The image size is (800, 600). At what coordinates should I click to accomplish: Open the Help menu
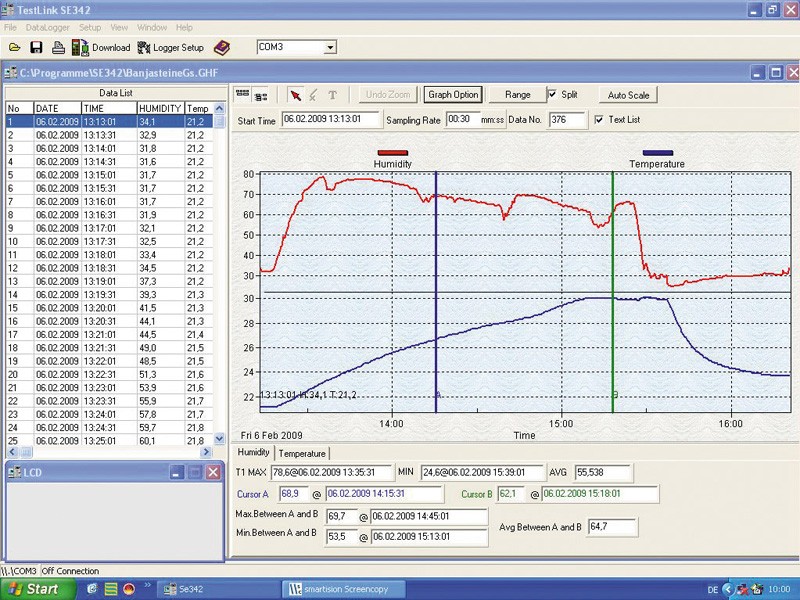click(184, 28)
